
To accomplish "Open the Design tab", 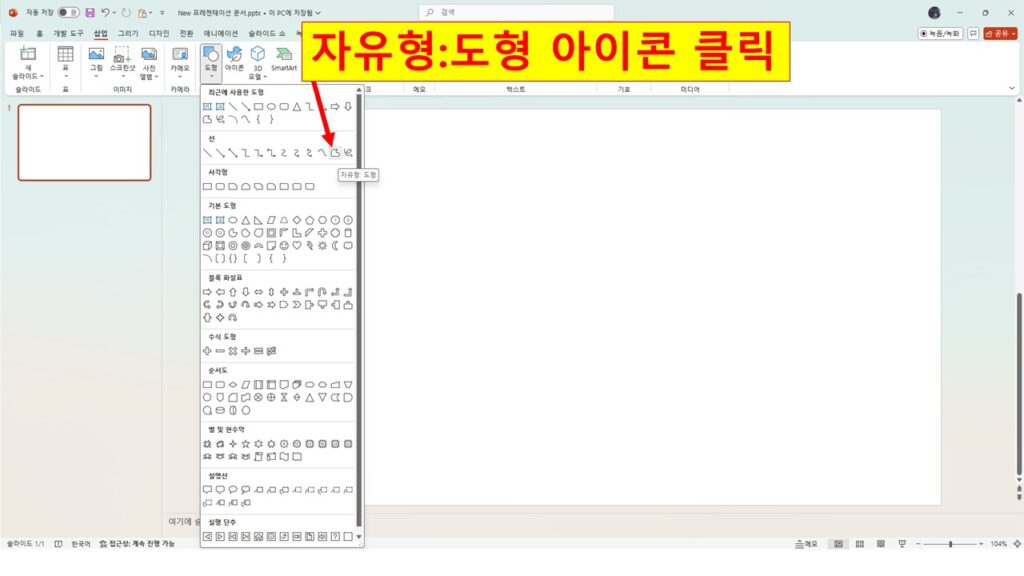I will point(159,33).
